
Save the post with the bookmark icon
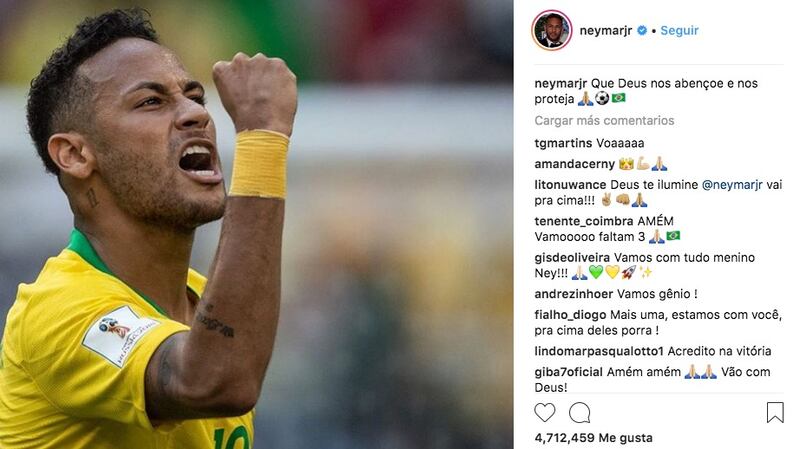click(x=775, y=412)
